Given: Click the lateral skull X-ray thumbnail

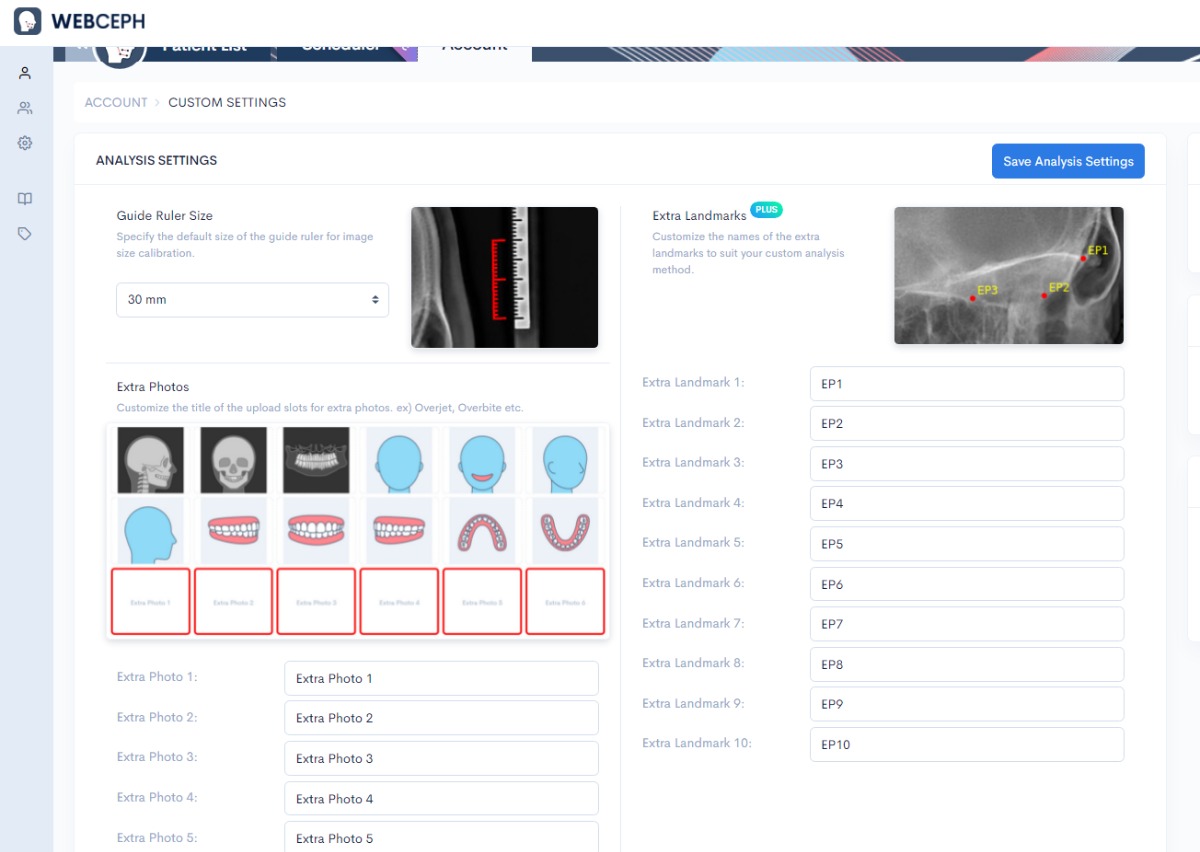Looking at the screenshot, I should [150, 460].
